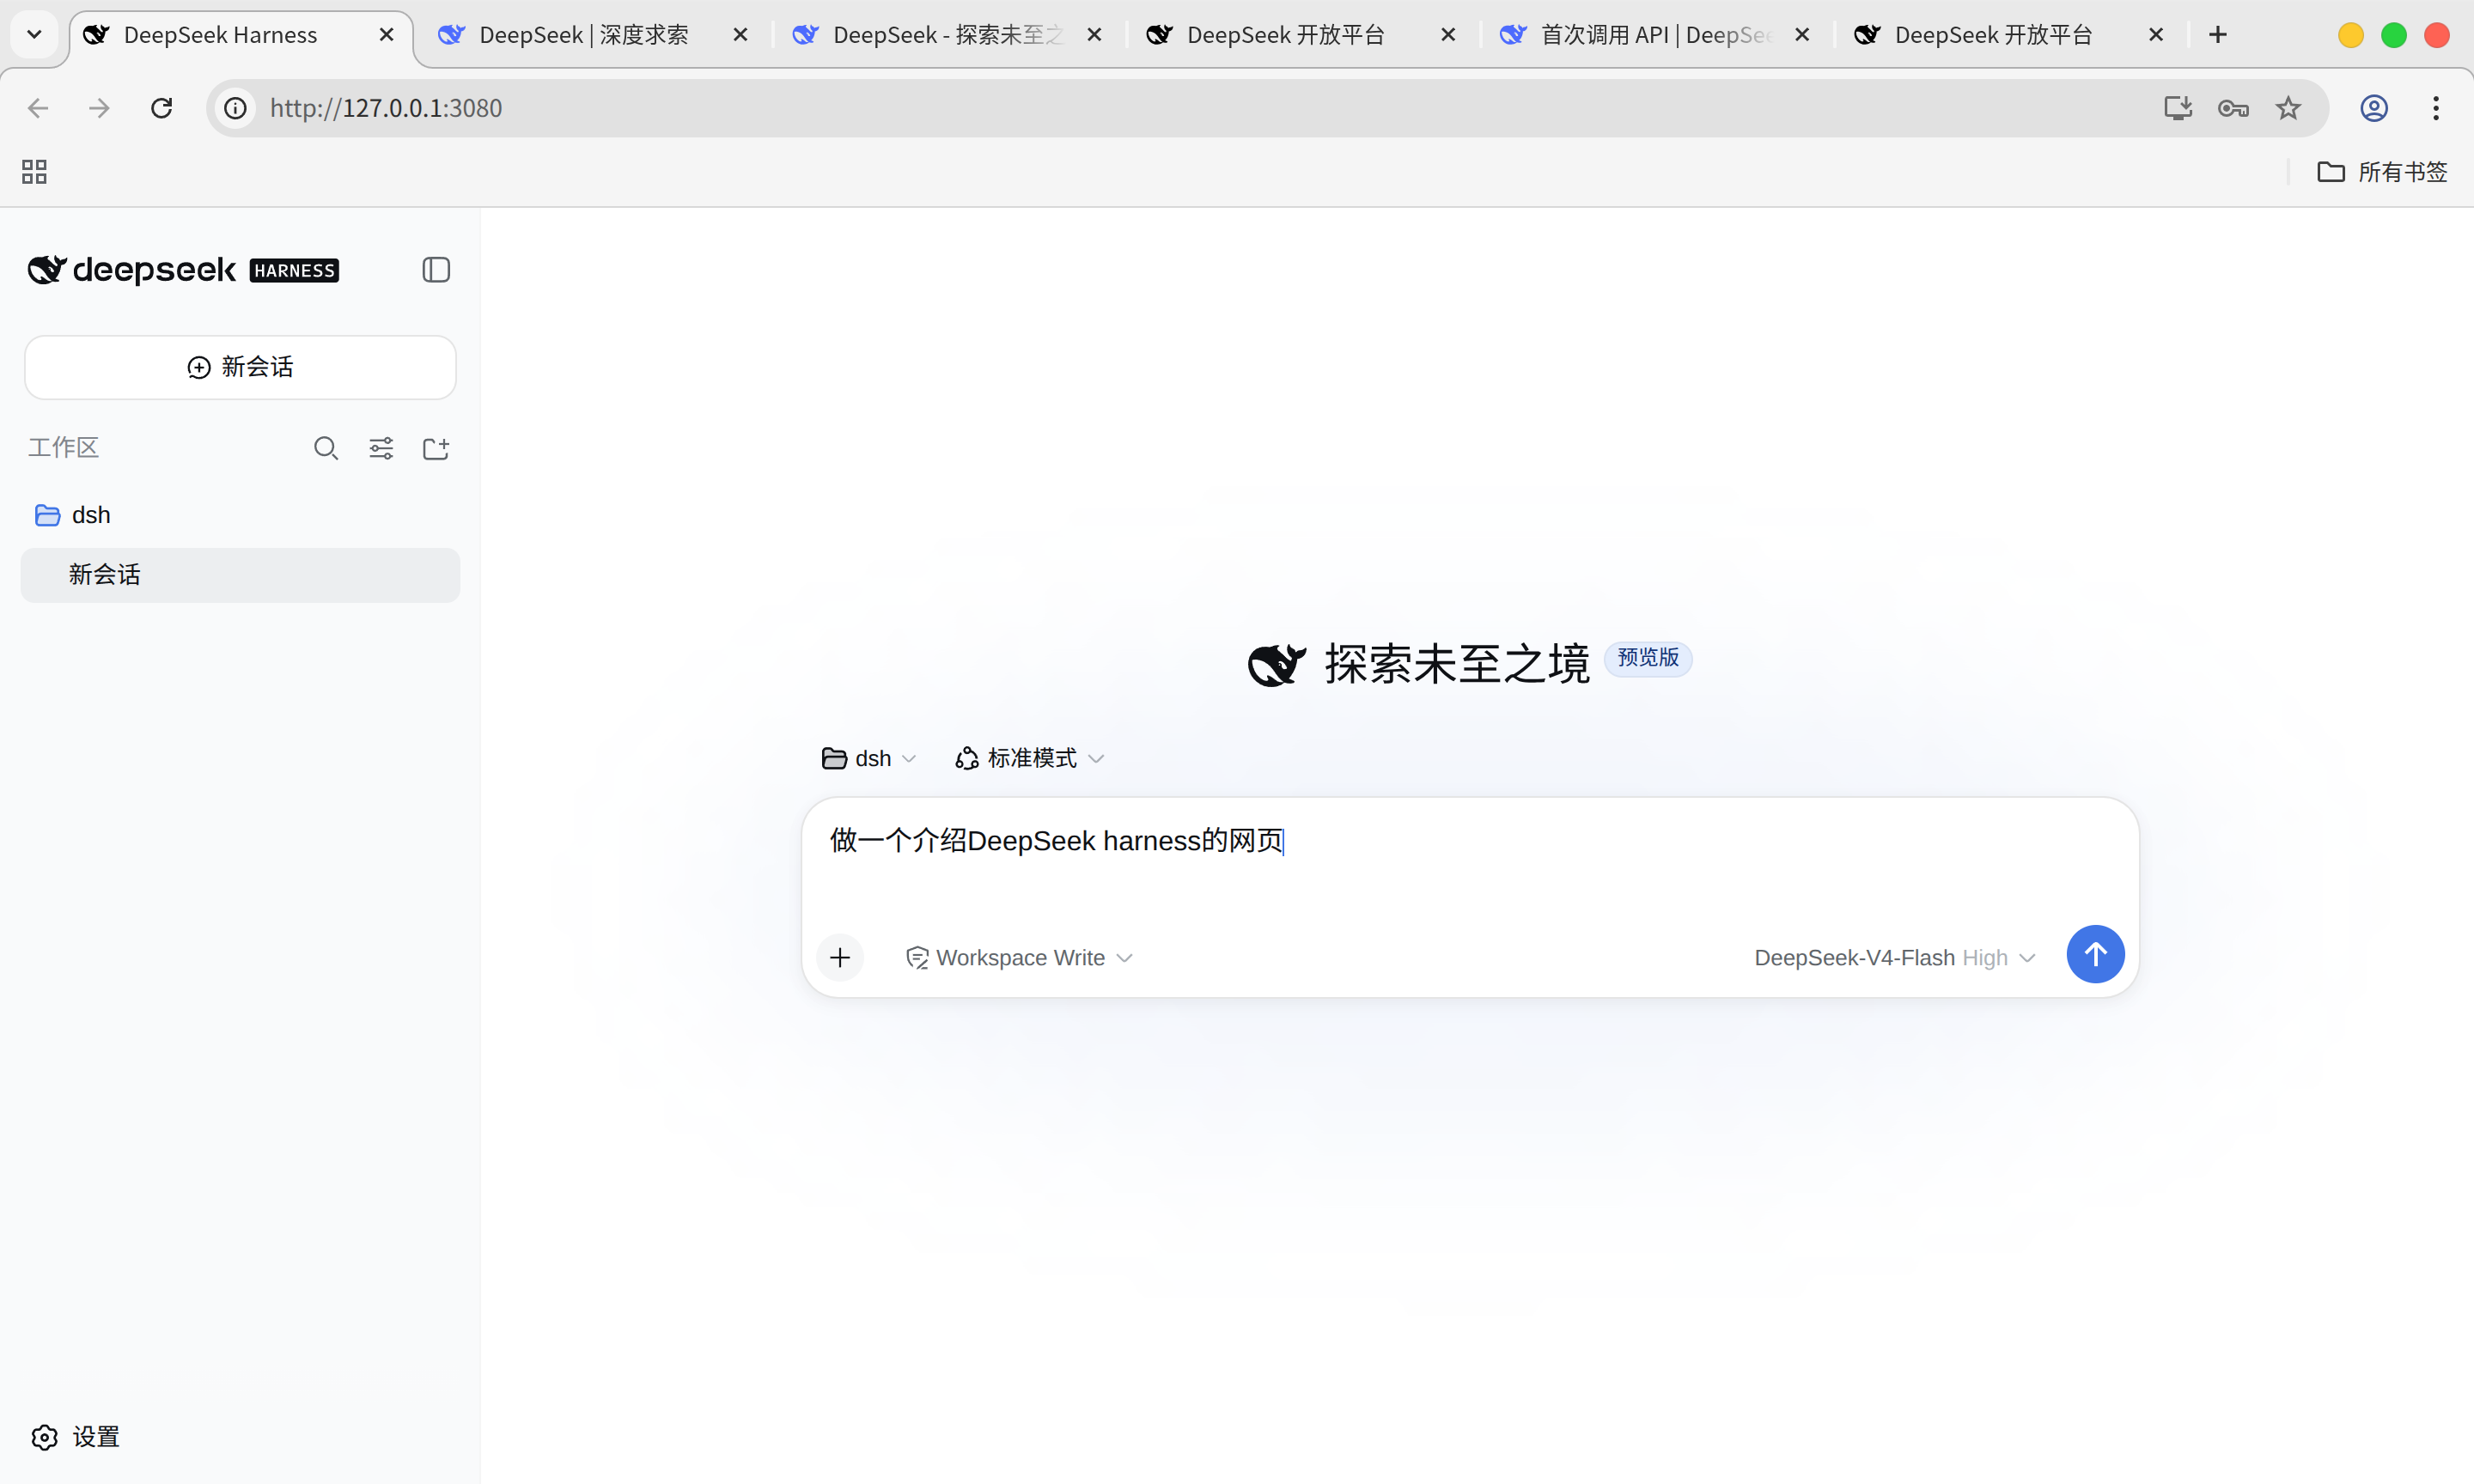Viewport: 2474px width, 1484px height.
Task: Search workspaces with the magnifier icon
Action: pyautogui.click(x=326, y=448)
